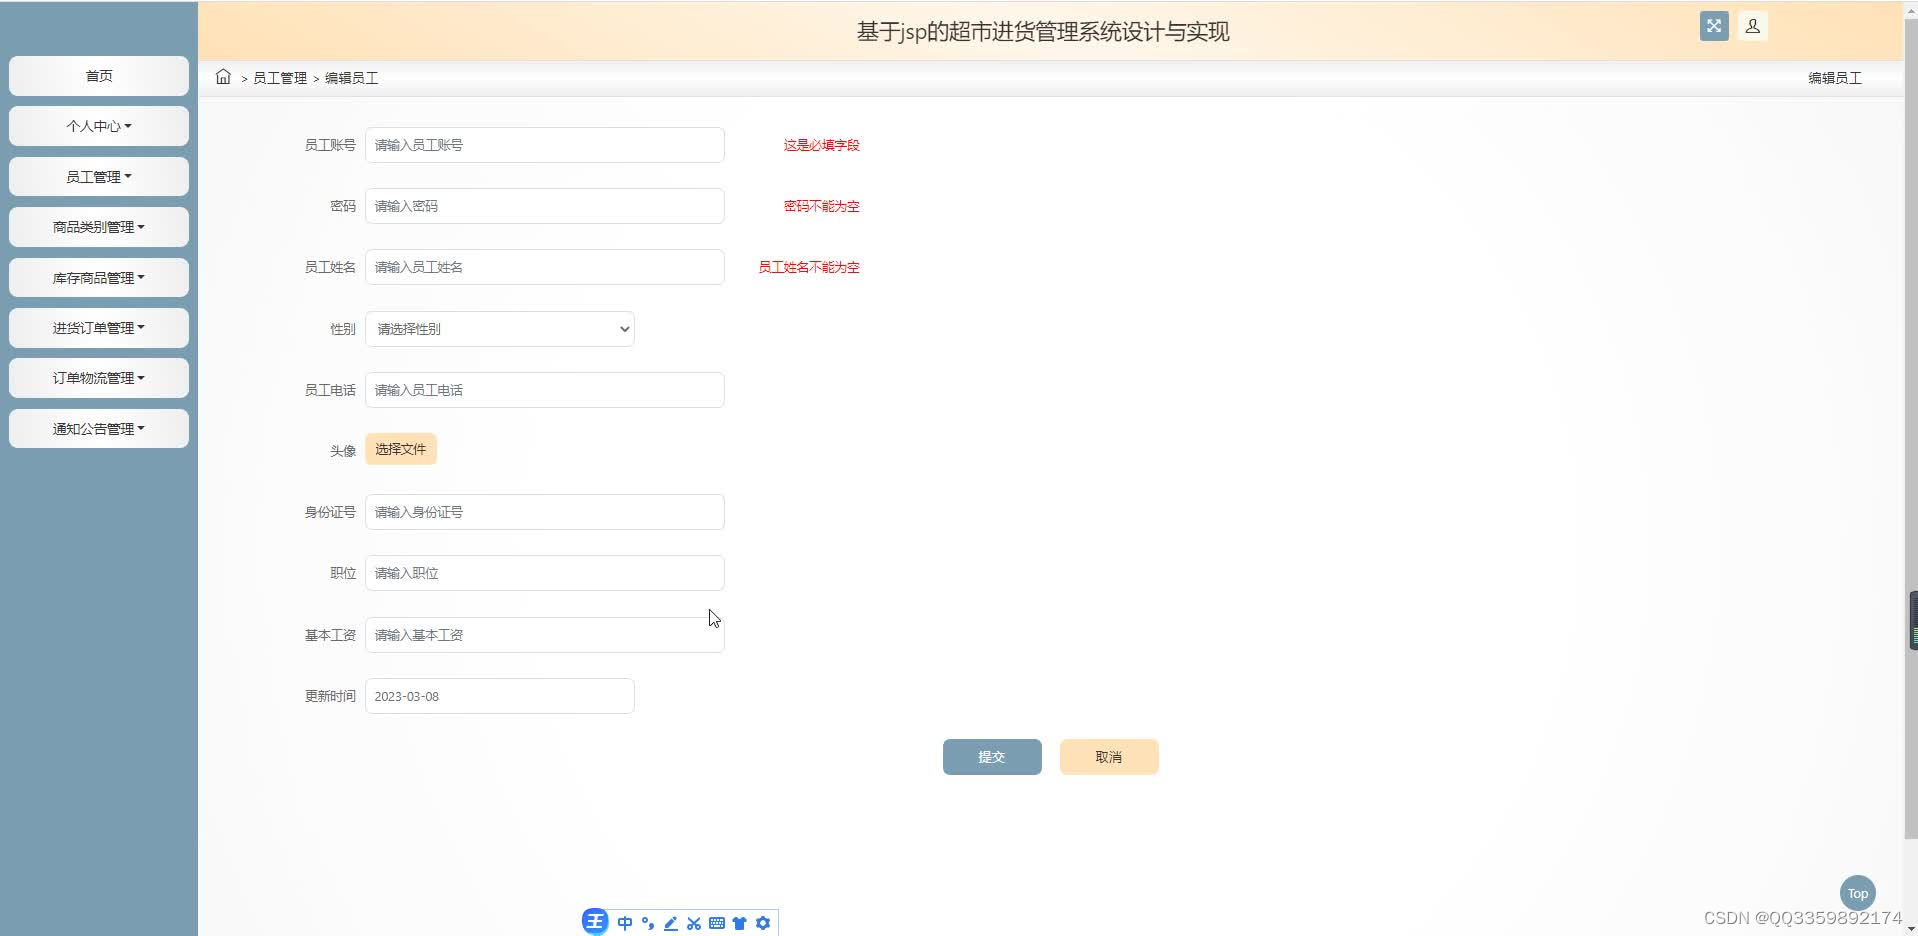Click the IME logo icon in input toolbar
Viewport: 1918px width, 936px height.
tap(595, 922)
